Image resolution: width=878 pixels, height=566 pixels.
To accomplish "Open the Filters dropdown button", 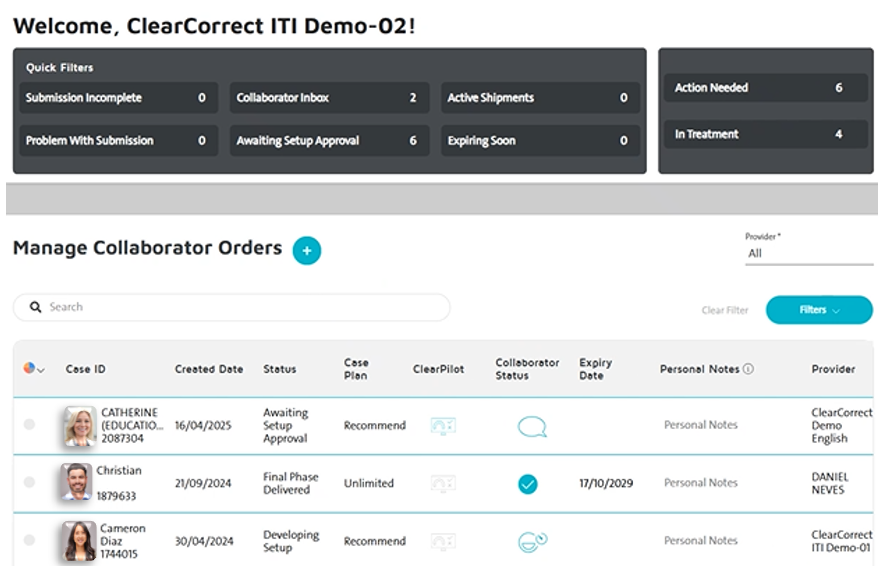I will (x=819, y=310).
